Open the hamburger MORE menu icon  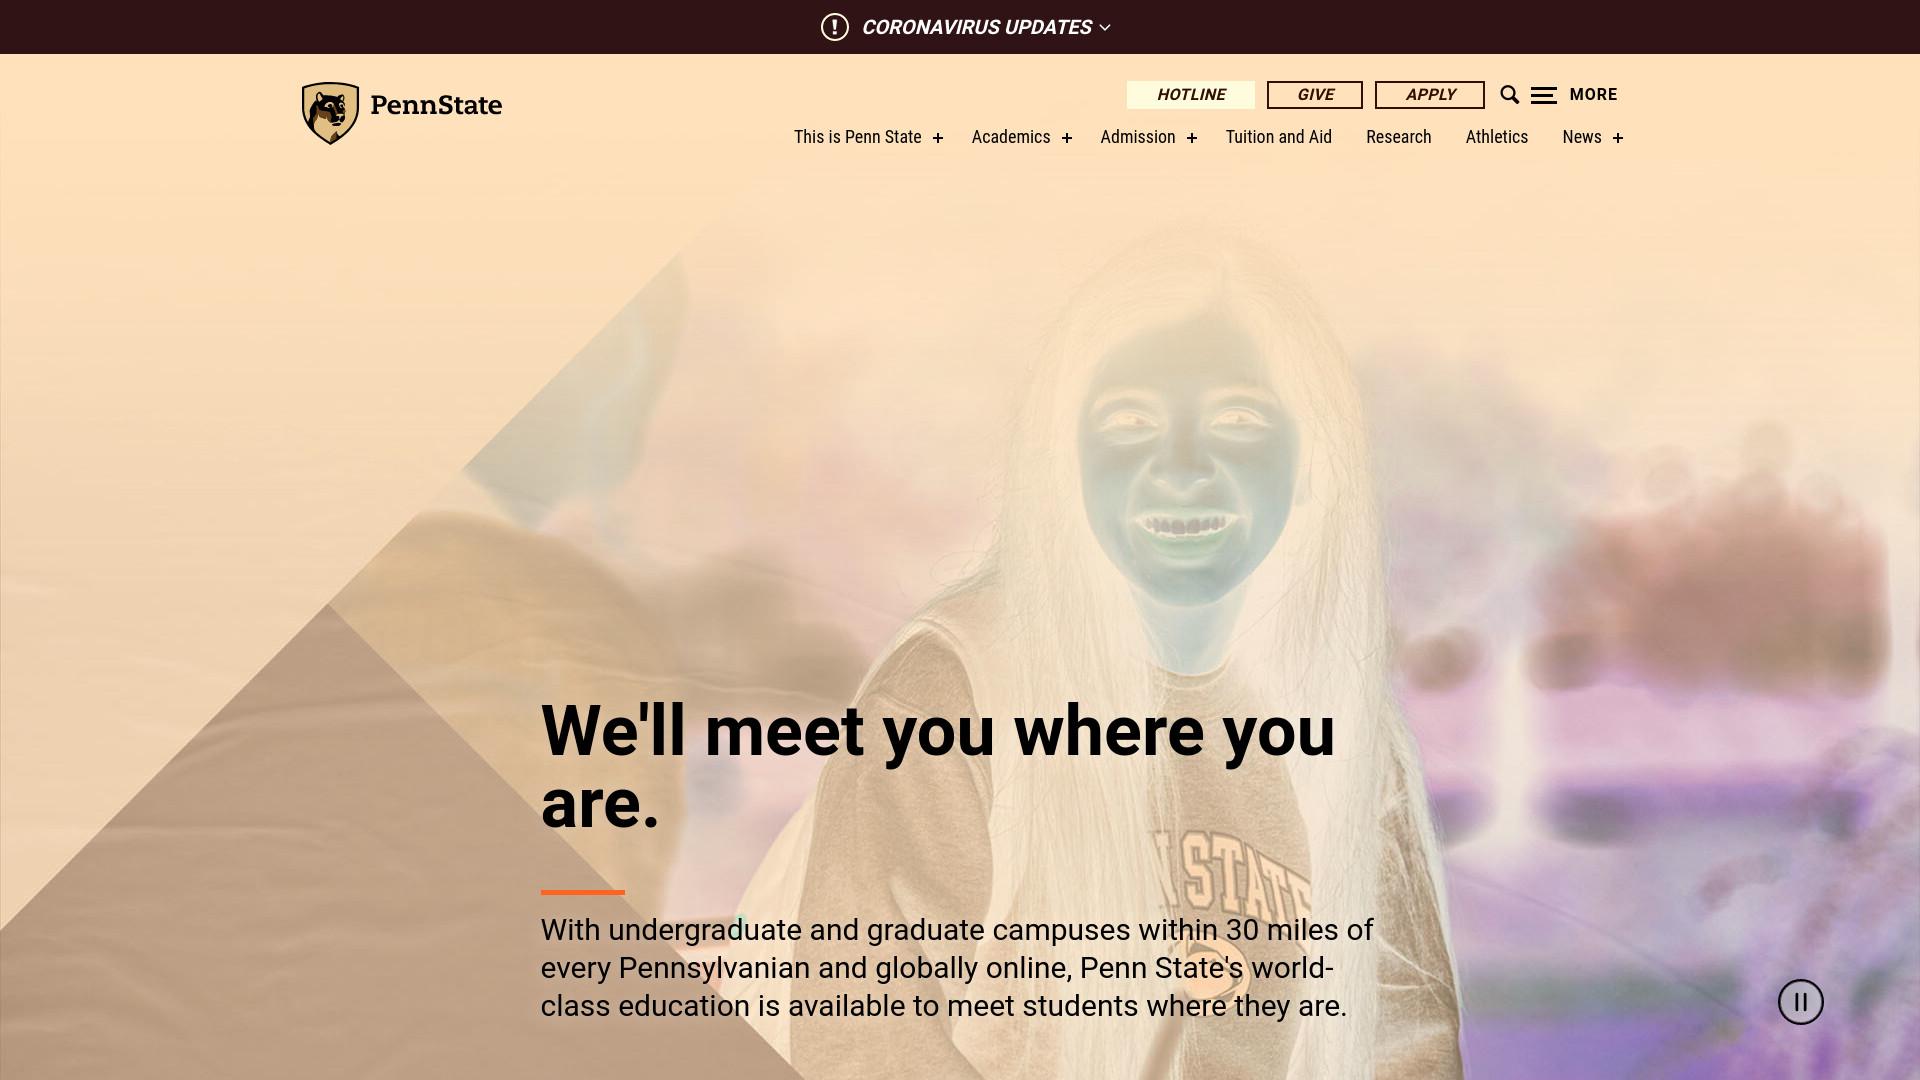click(x=1544, y=95)
